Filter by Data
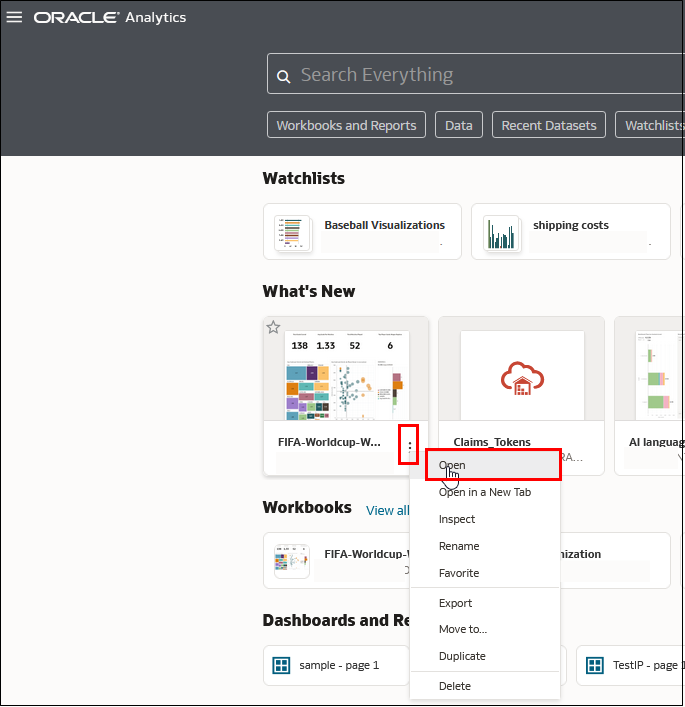 click(x=459, y=125)
